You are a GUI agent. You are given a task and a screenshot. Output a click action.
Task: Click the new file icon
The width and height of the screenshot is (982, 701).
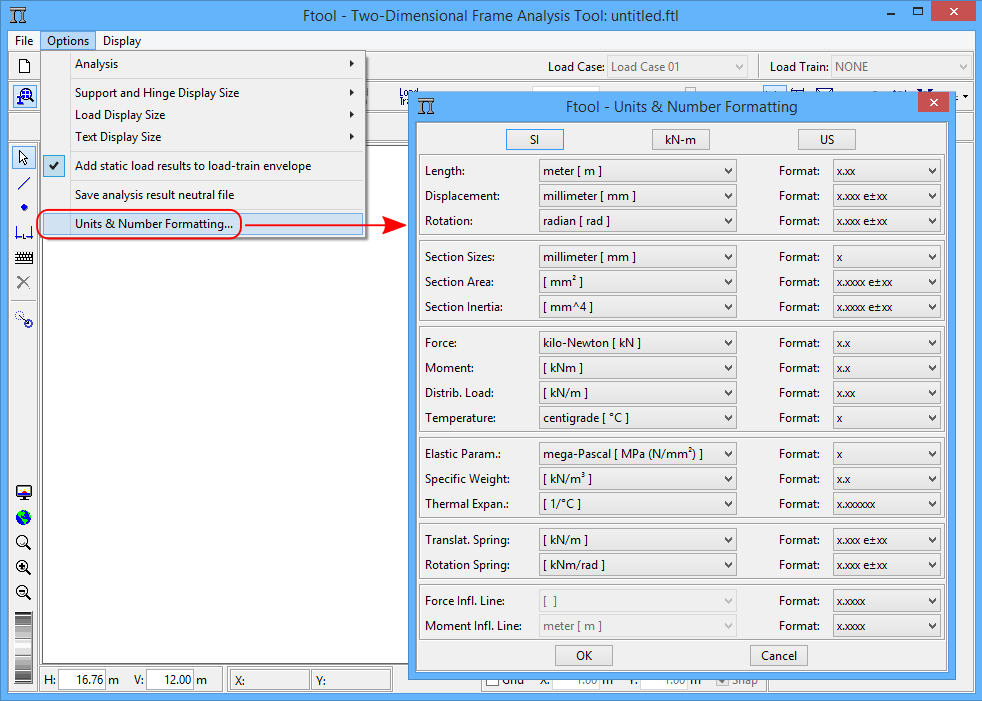click(x=24, y=67)
